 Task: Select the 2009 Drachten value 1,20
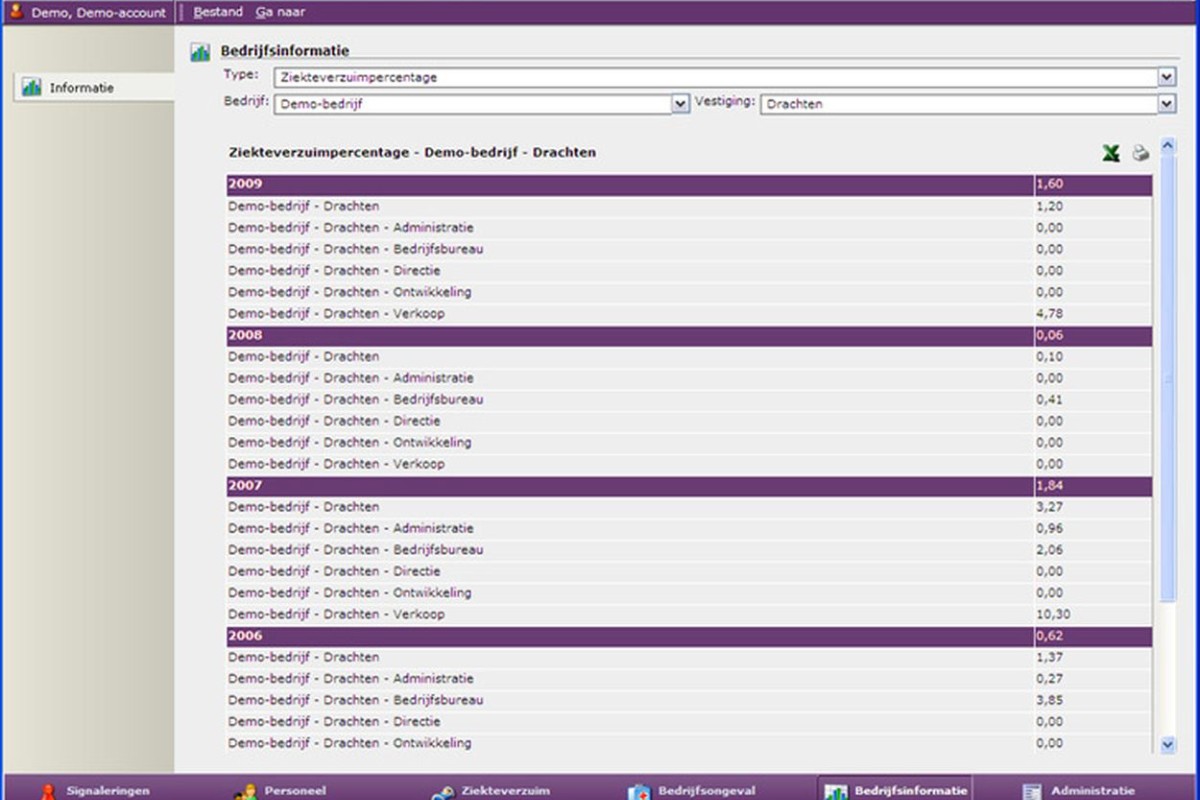1050,206
